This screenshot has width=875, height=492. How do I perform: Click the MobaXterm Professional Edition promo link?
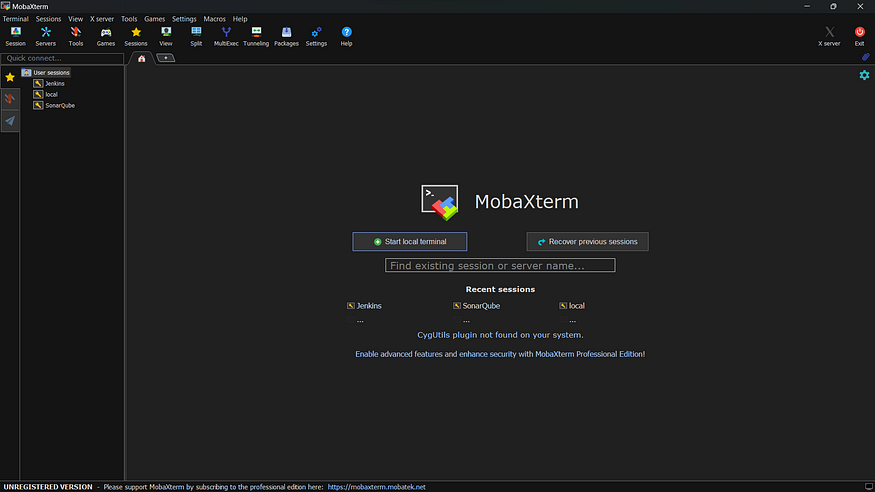[x=500, y=354]
